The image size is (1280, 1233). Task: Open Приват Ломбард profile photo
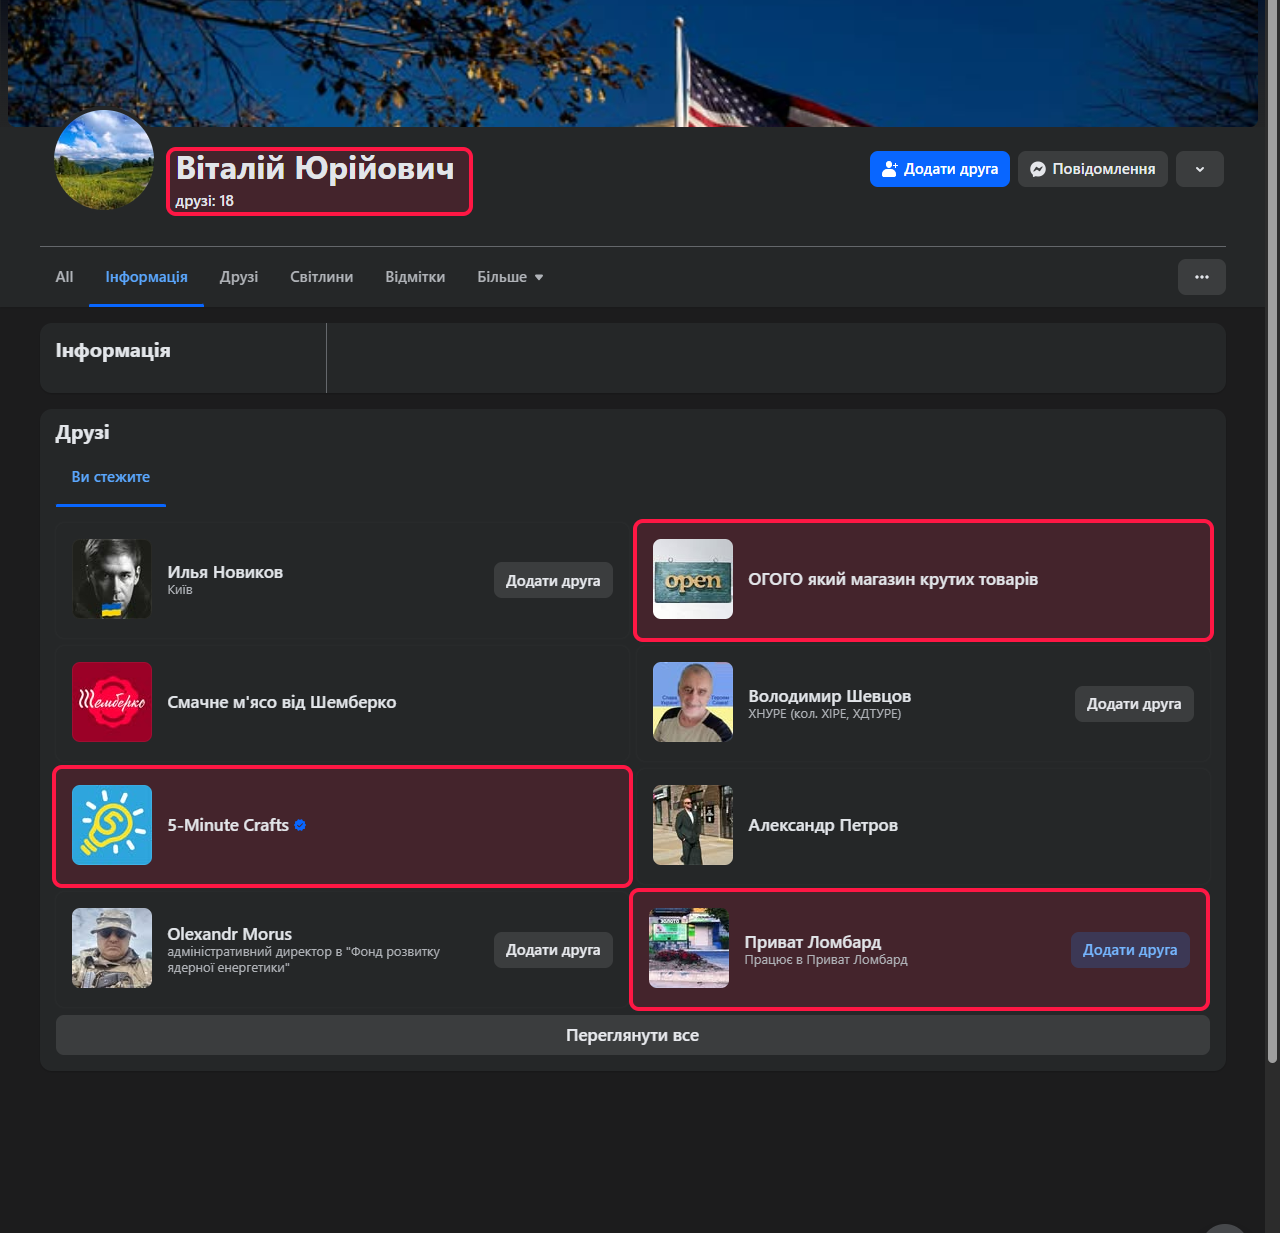(689, 948)
